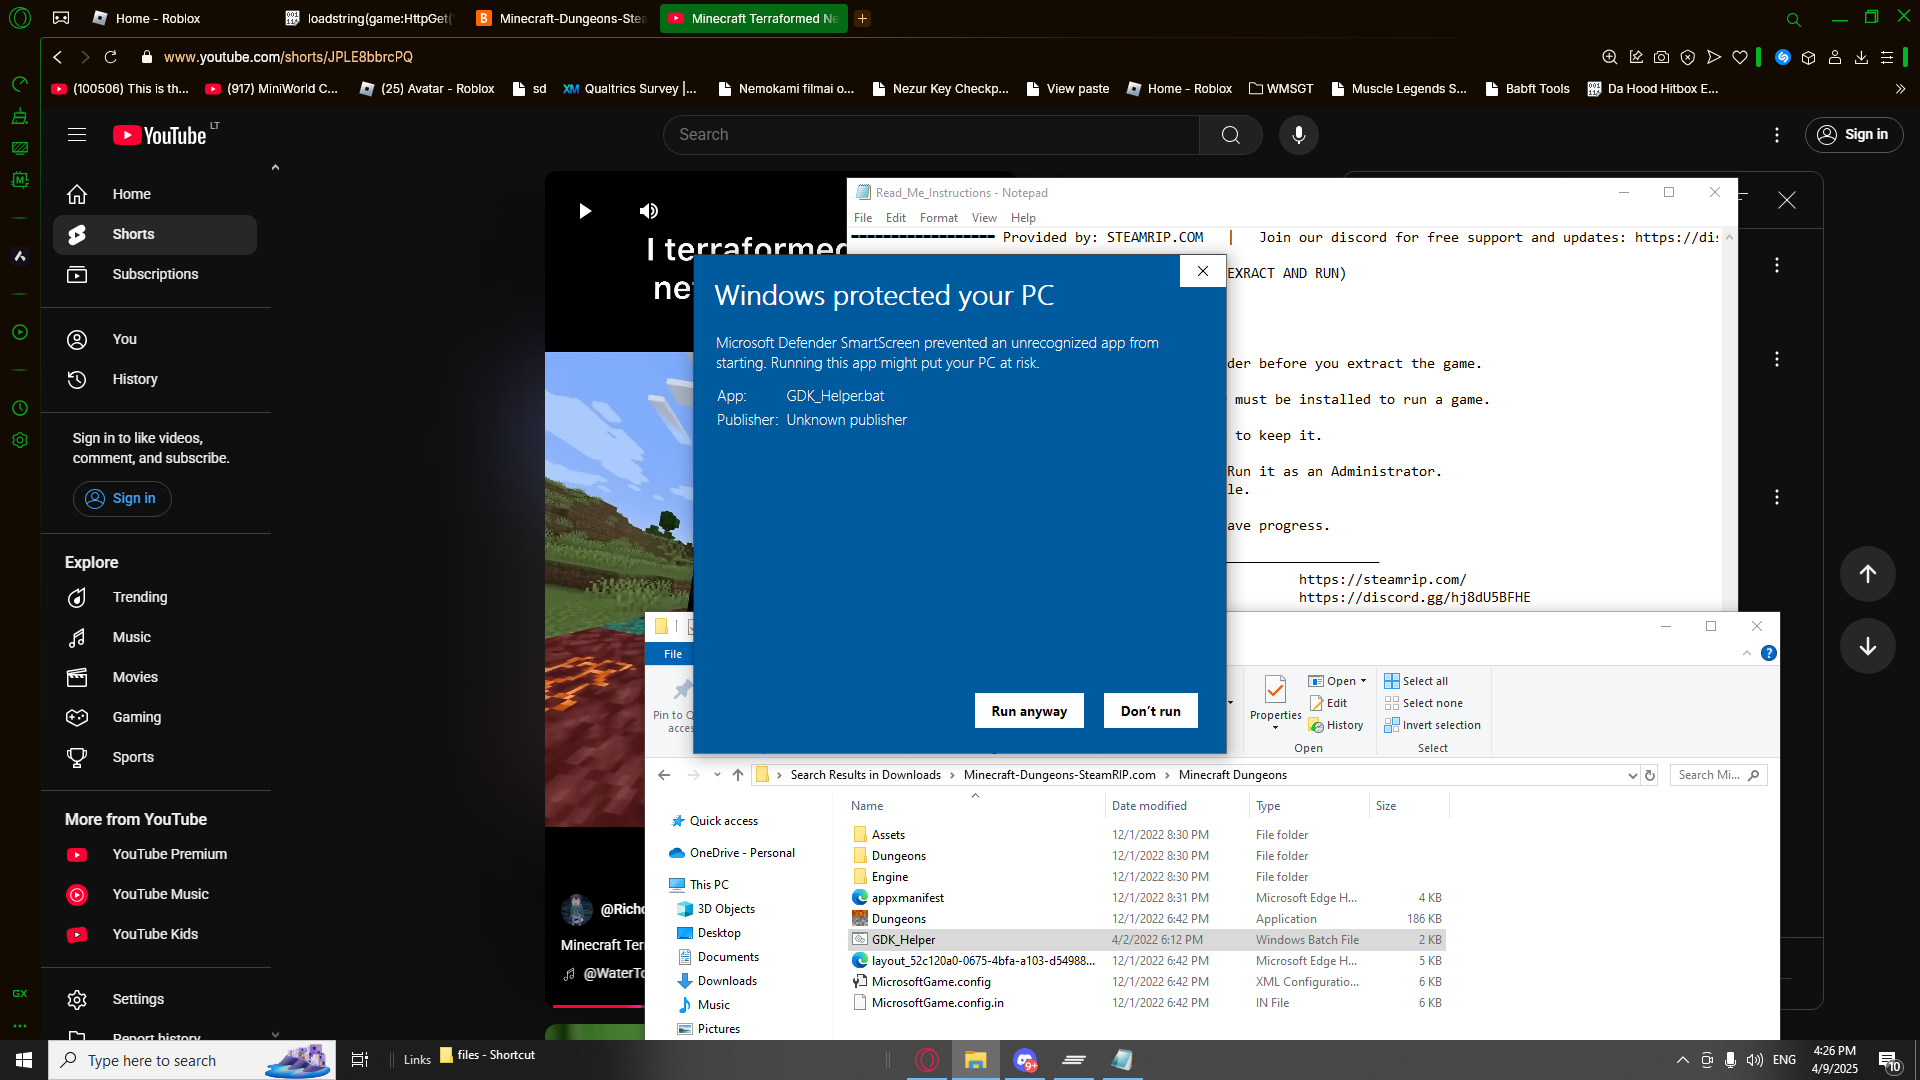1920x1080 pixels.
Task: Click the YouTube search magnifier button
Action: coord(1231,135)
